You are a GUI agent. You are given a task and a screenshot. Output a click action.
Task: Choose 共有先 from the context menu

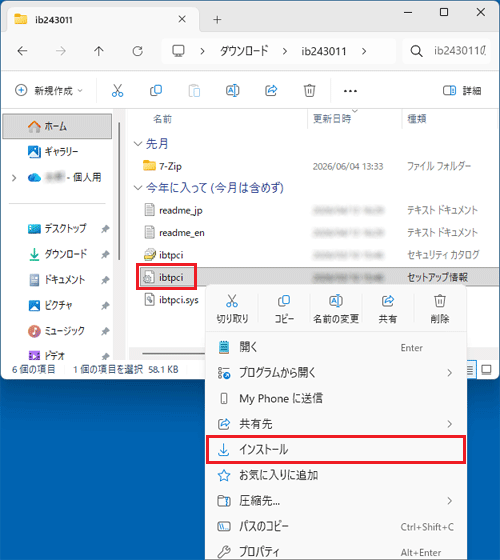tap(336, 424)
